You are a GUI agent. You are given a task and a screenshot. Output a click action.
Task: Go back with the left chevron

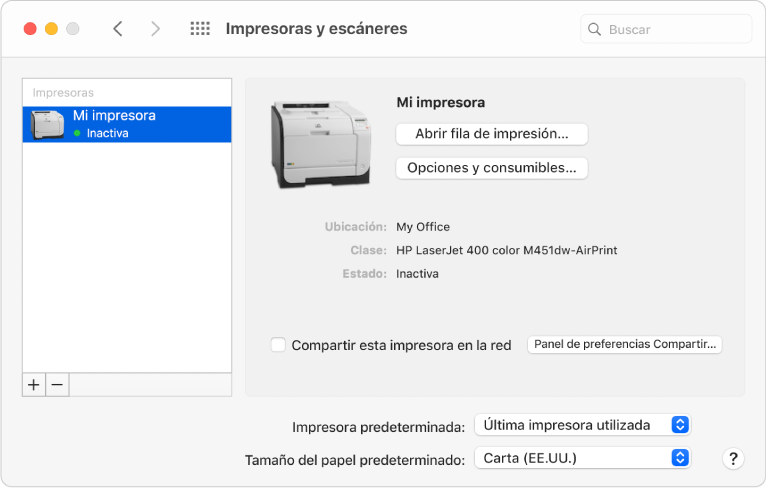[118, 29]
